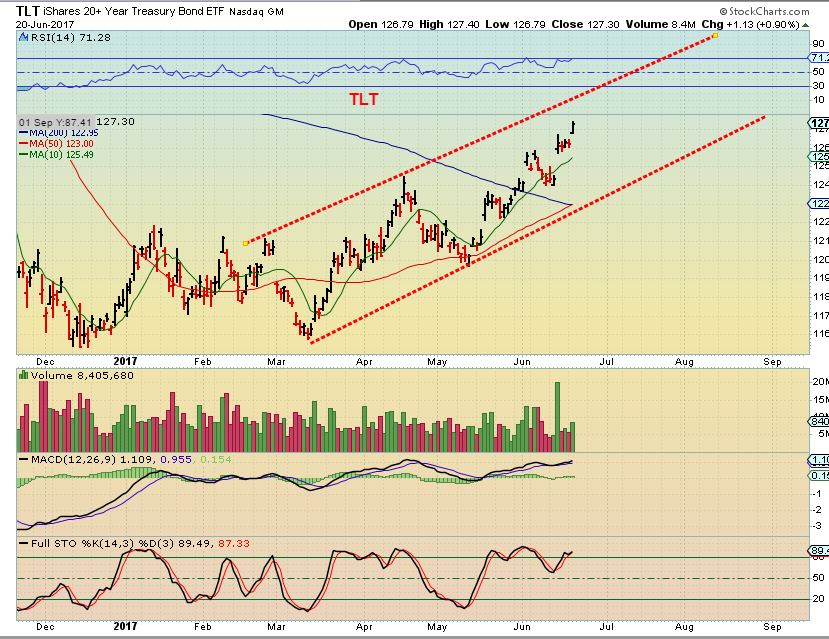Click the Jul label under the price chart
This screenshot has width=829, height=639.
(606, 362)
